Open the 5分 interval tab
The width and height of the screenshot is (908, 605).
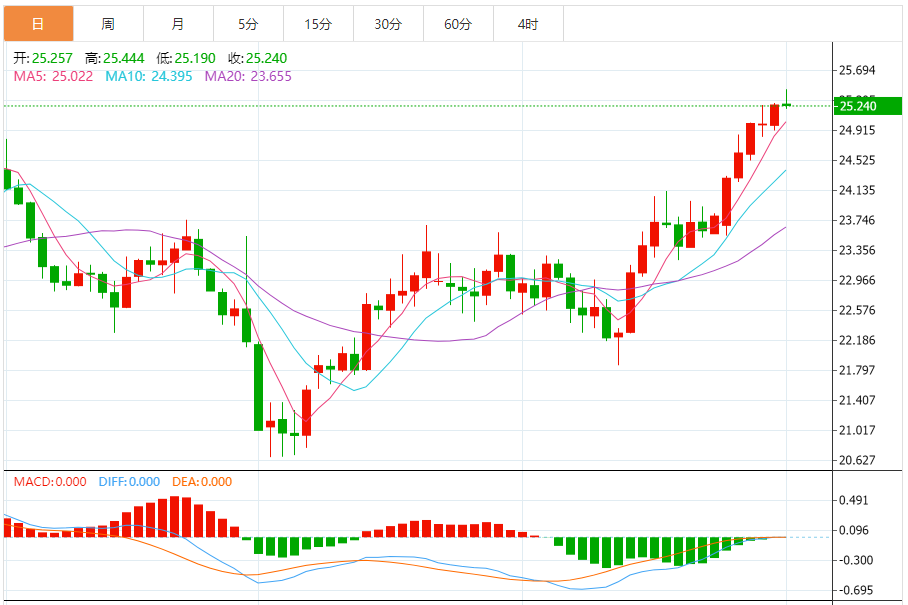248,24
